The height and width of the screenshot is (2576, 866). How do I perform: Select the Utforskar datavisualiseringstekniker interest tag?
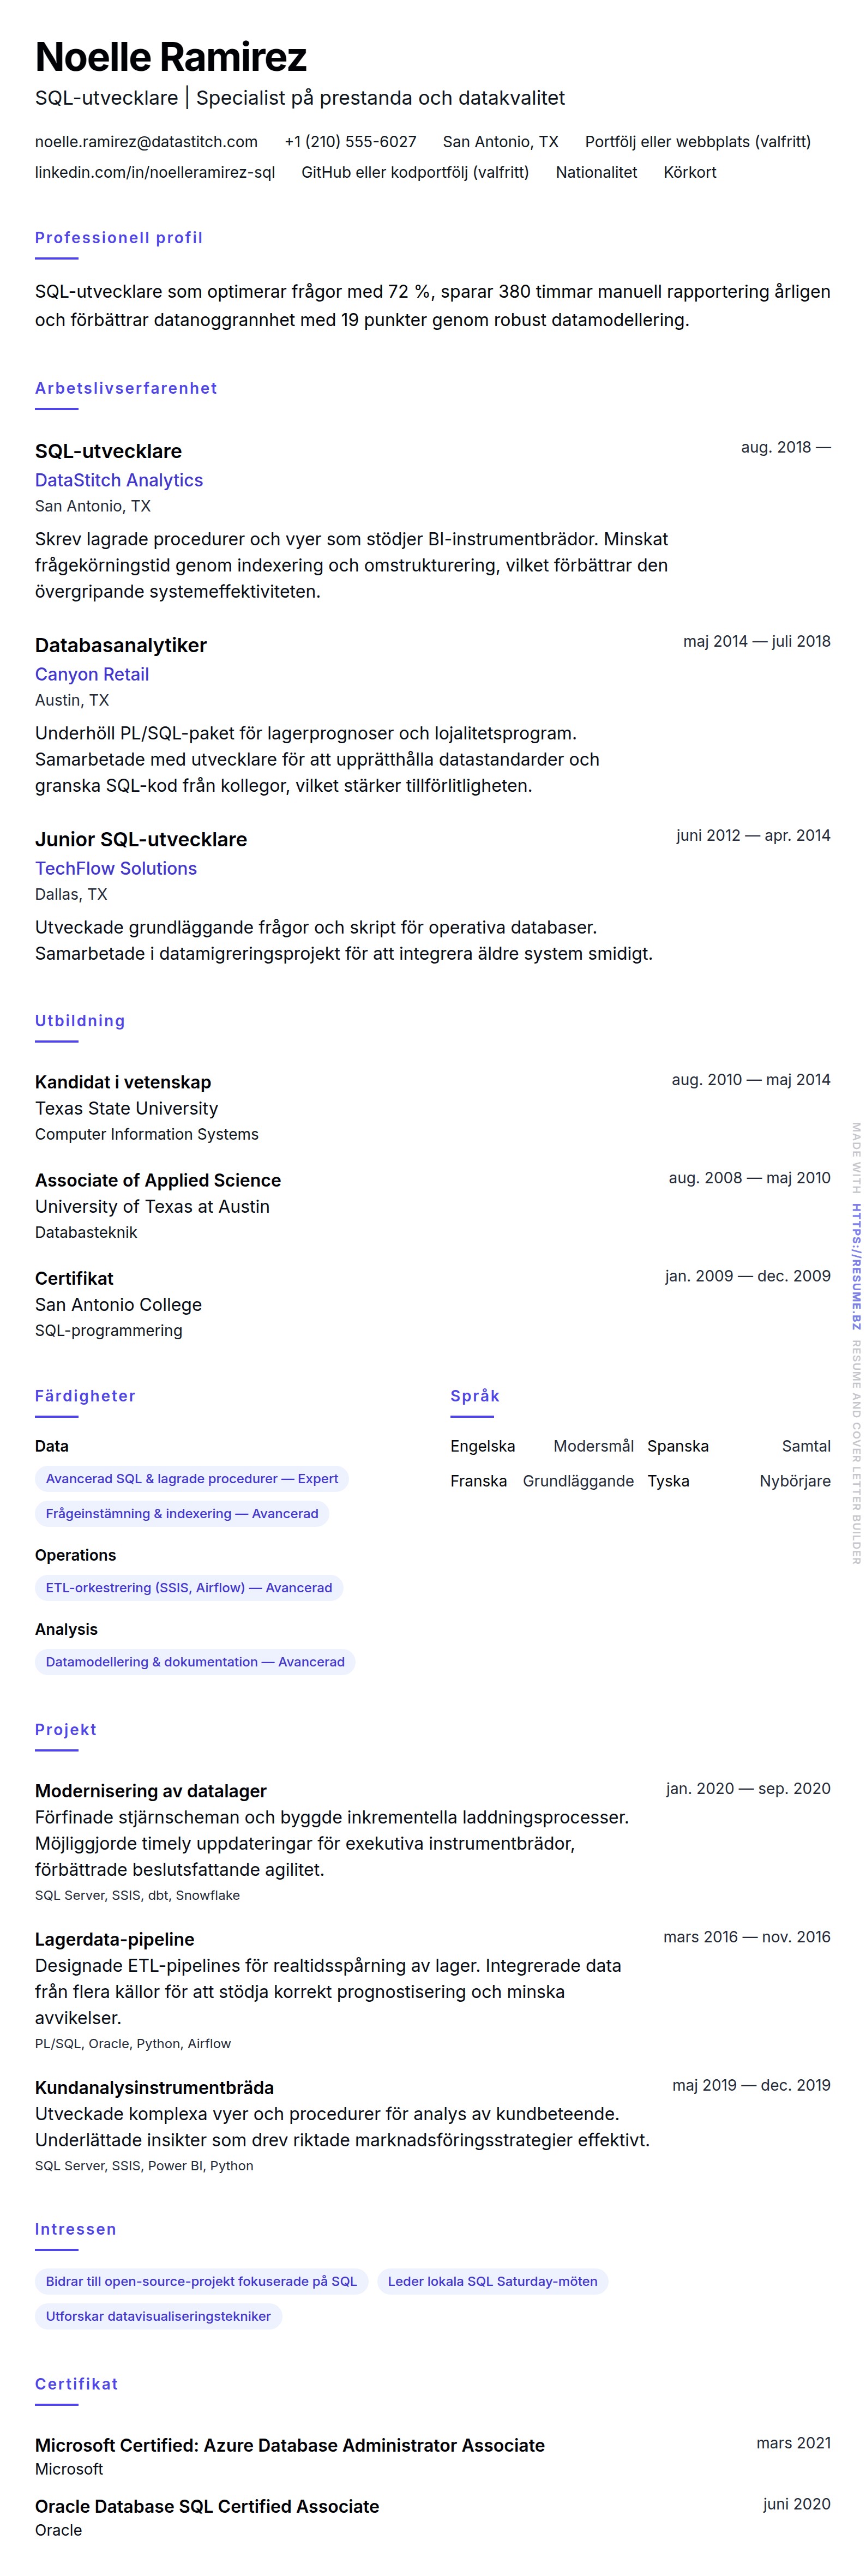pyautogui.click(x=158, y=2316)
